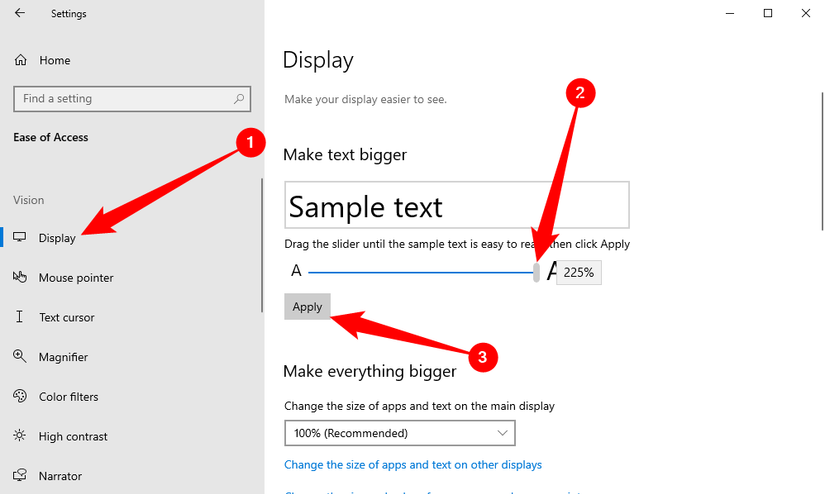
Task: Maximize the Settings window
Action: tap(768, 13)
